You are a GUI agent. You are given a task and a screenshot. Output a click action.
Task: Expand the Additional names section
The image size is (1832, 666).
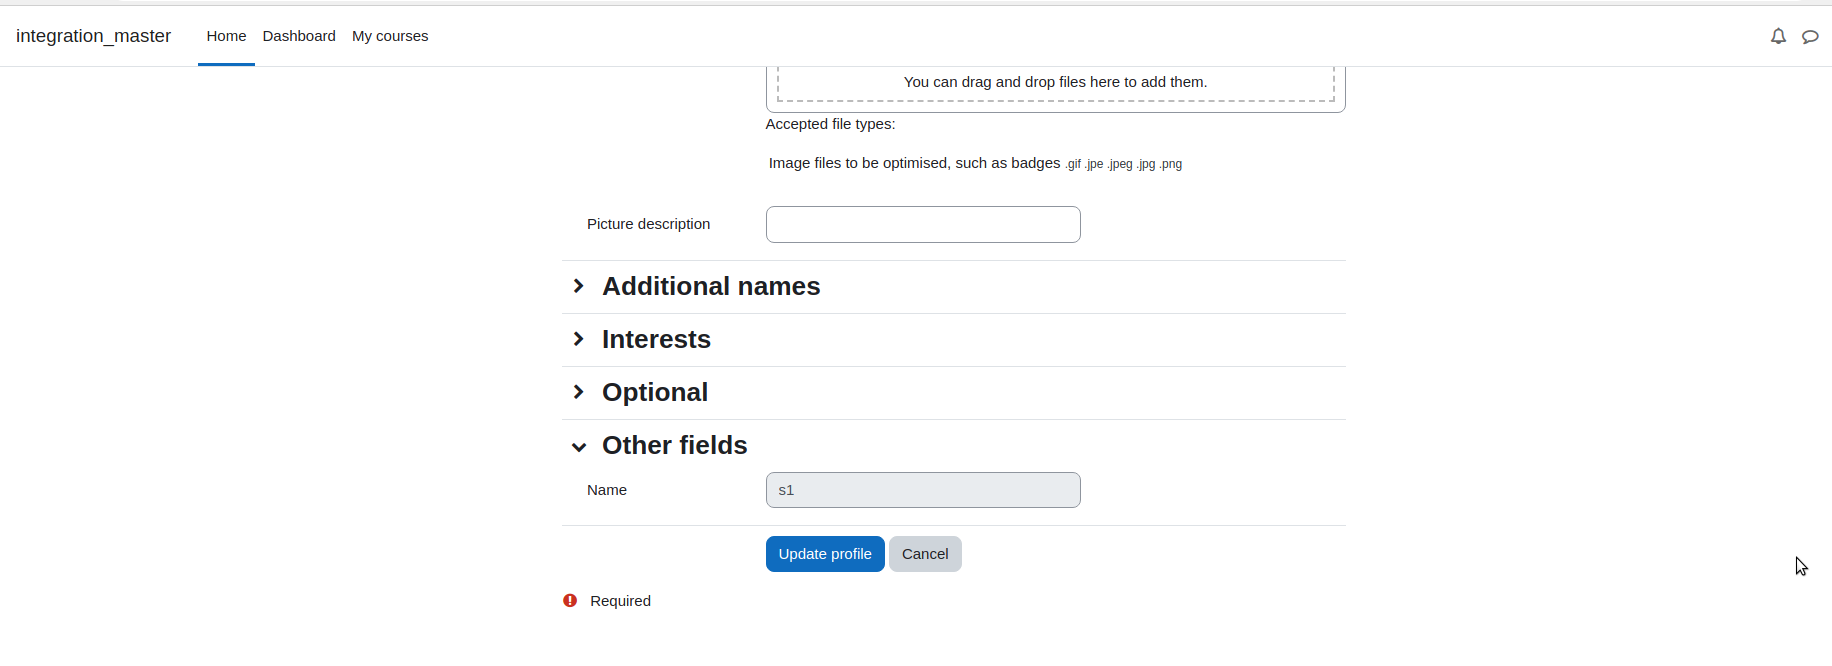click(711, 286)
